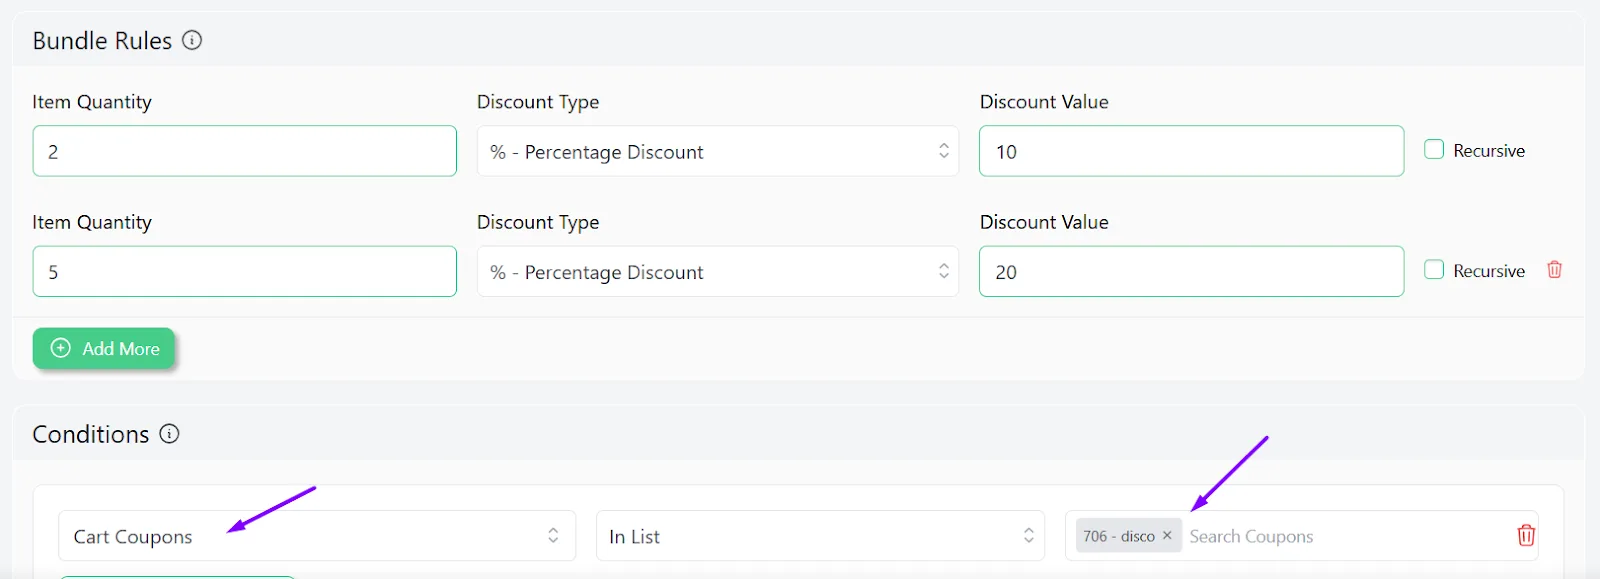The height and width of the screenshot is (579, 1600).
Task: Remove the 706 - disco coupon tag
Action: [1167, 536]
